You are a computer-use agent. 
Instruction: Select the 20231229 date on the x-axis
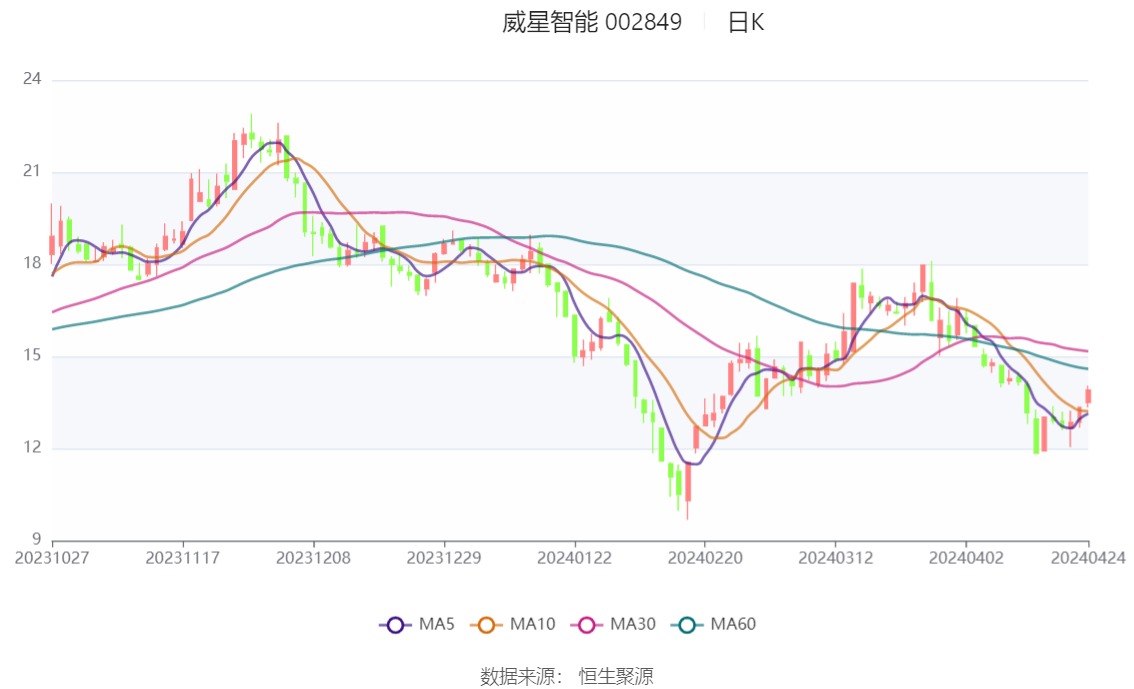444,558
